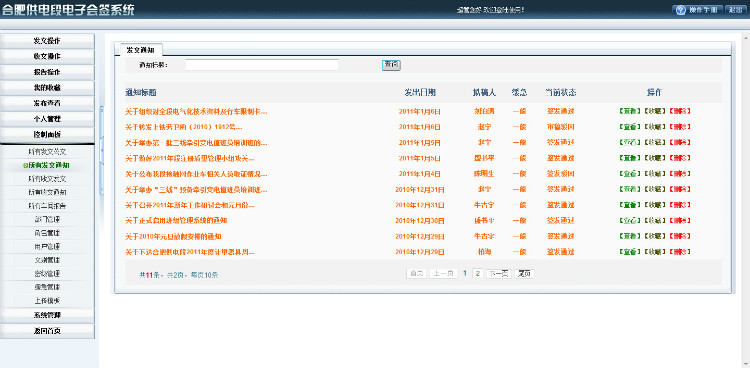Go to 返回首页 in sidebar
Viewport: 750px width, 376px height.
[x=47, y=331]
